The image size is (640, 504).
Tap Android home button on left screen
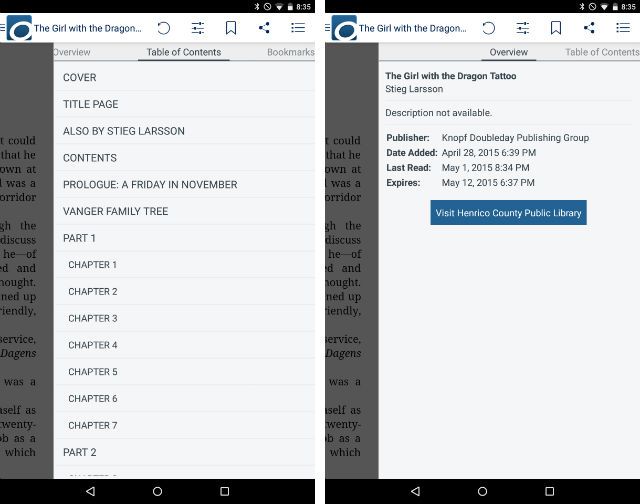coord(158,491)
